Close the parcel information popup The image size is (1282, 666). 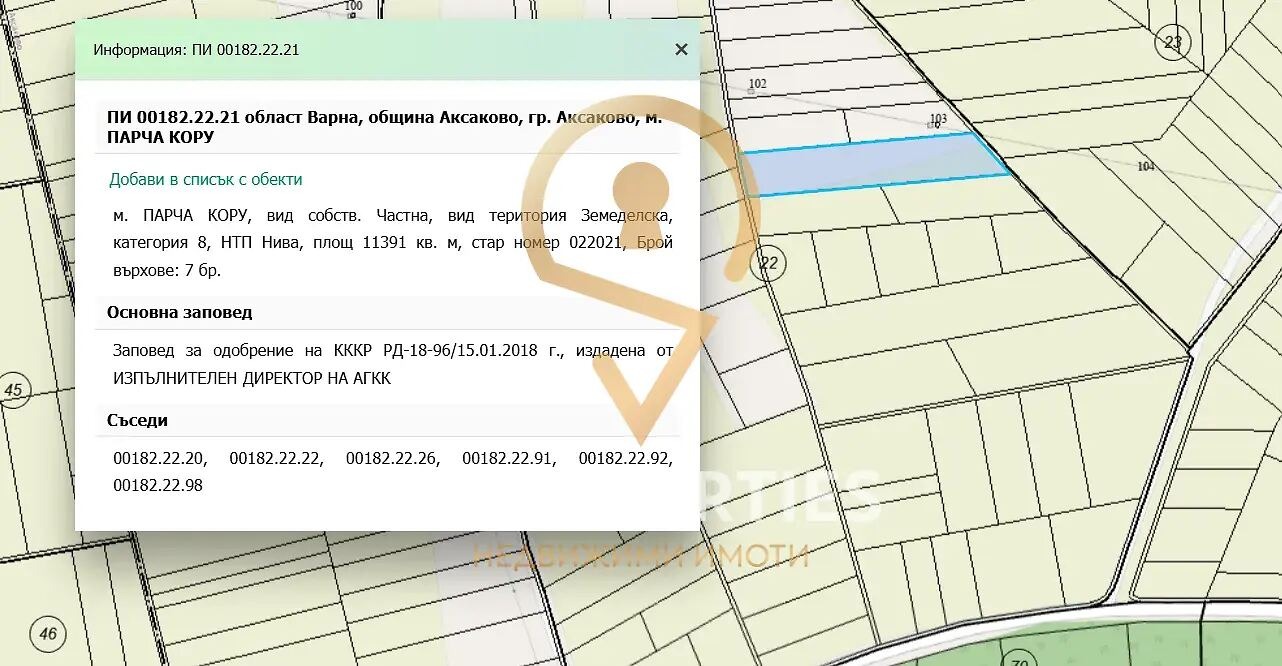point(681,49)
